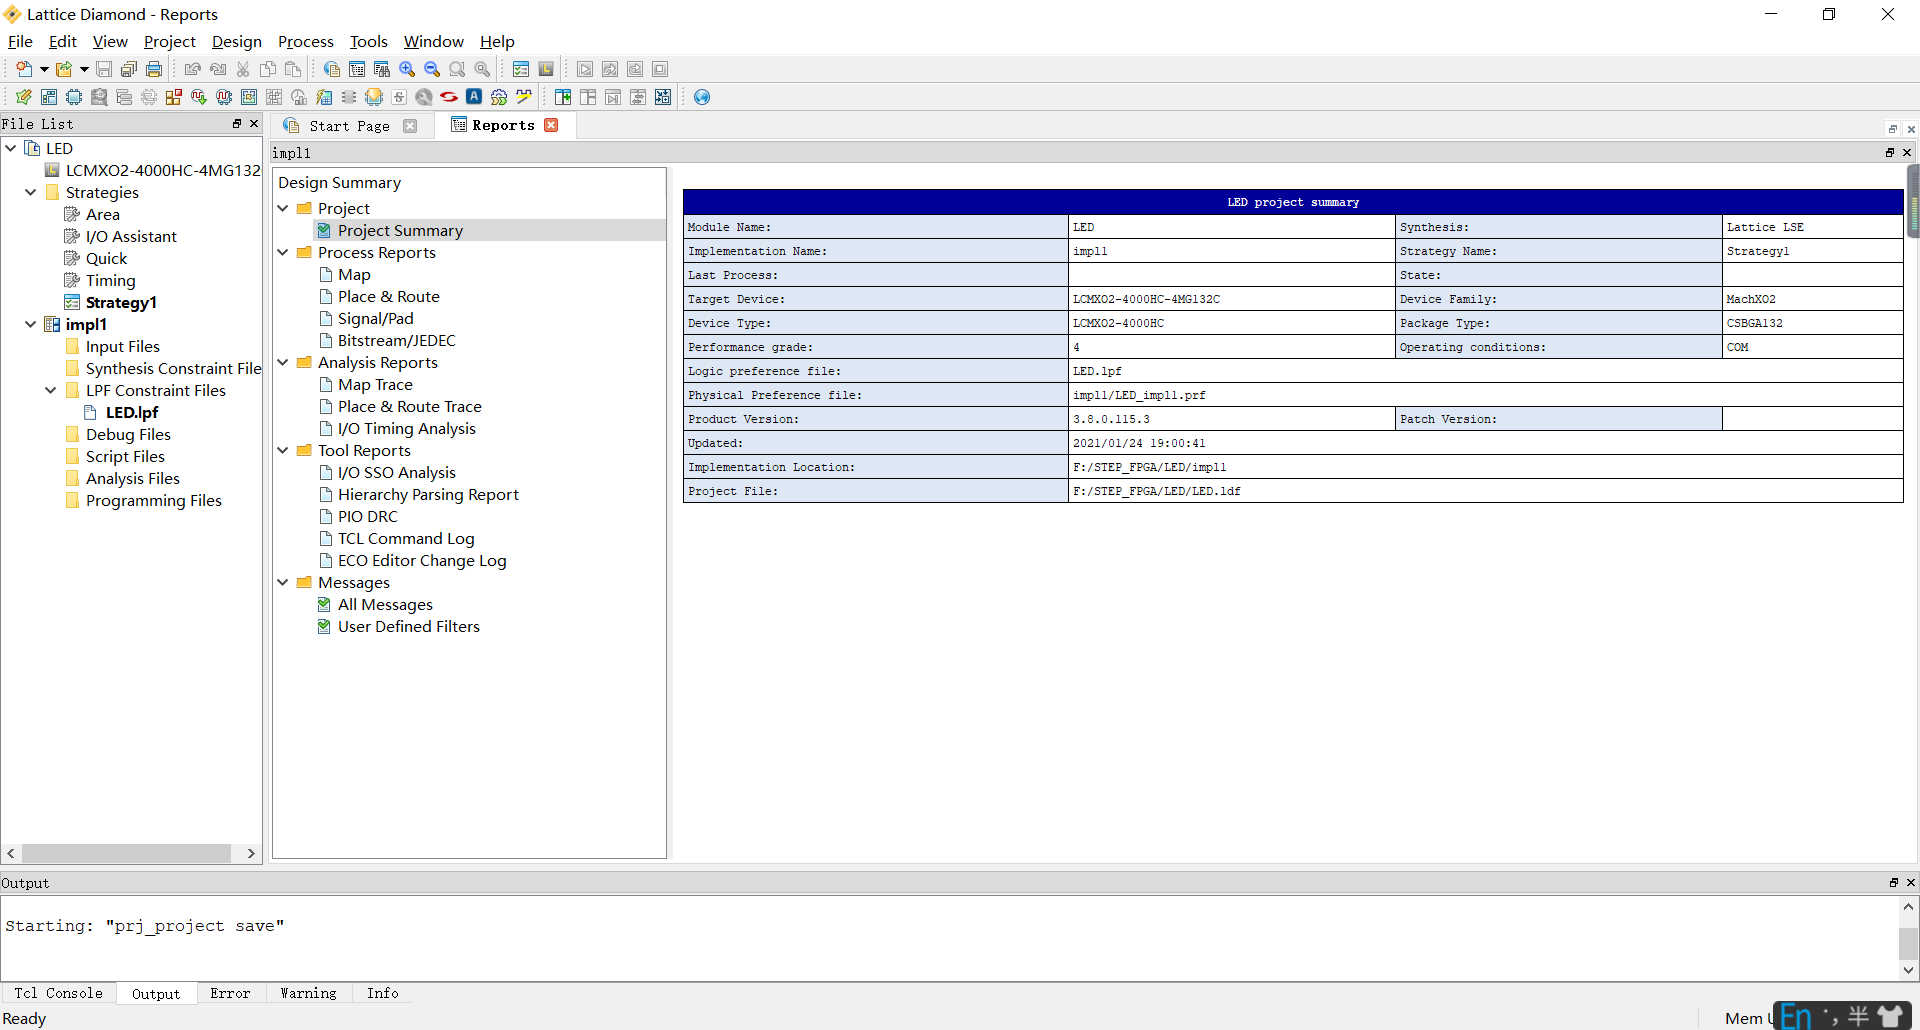Click the Zoom In magnifier icon
1920x1030 pixels.
tap(407, 69)
